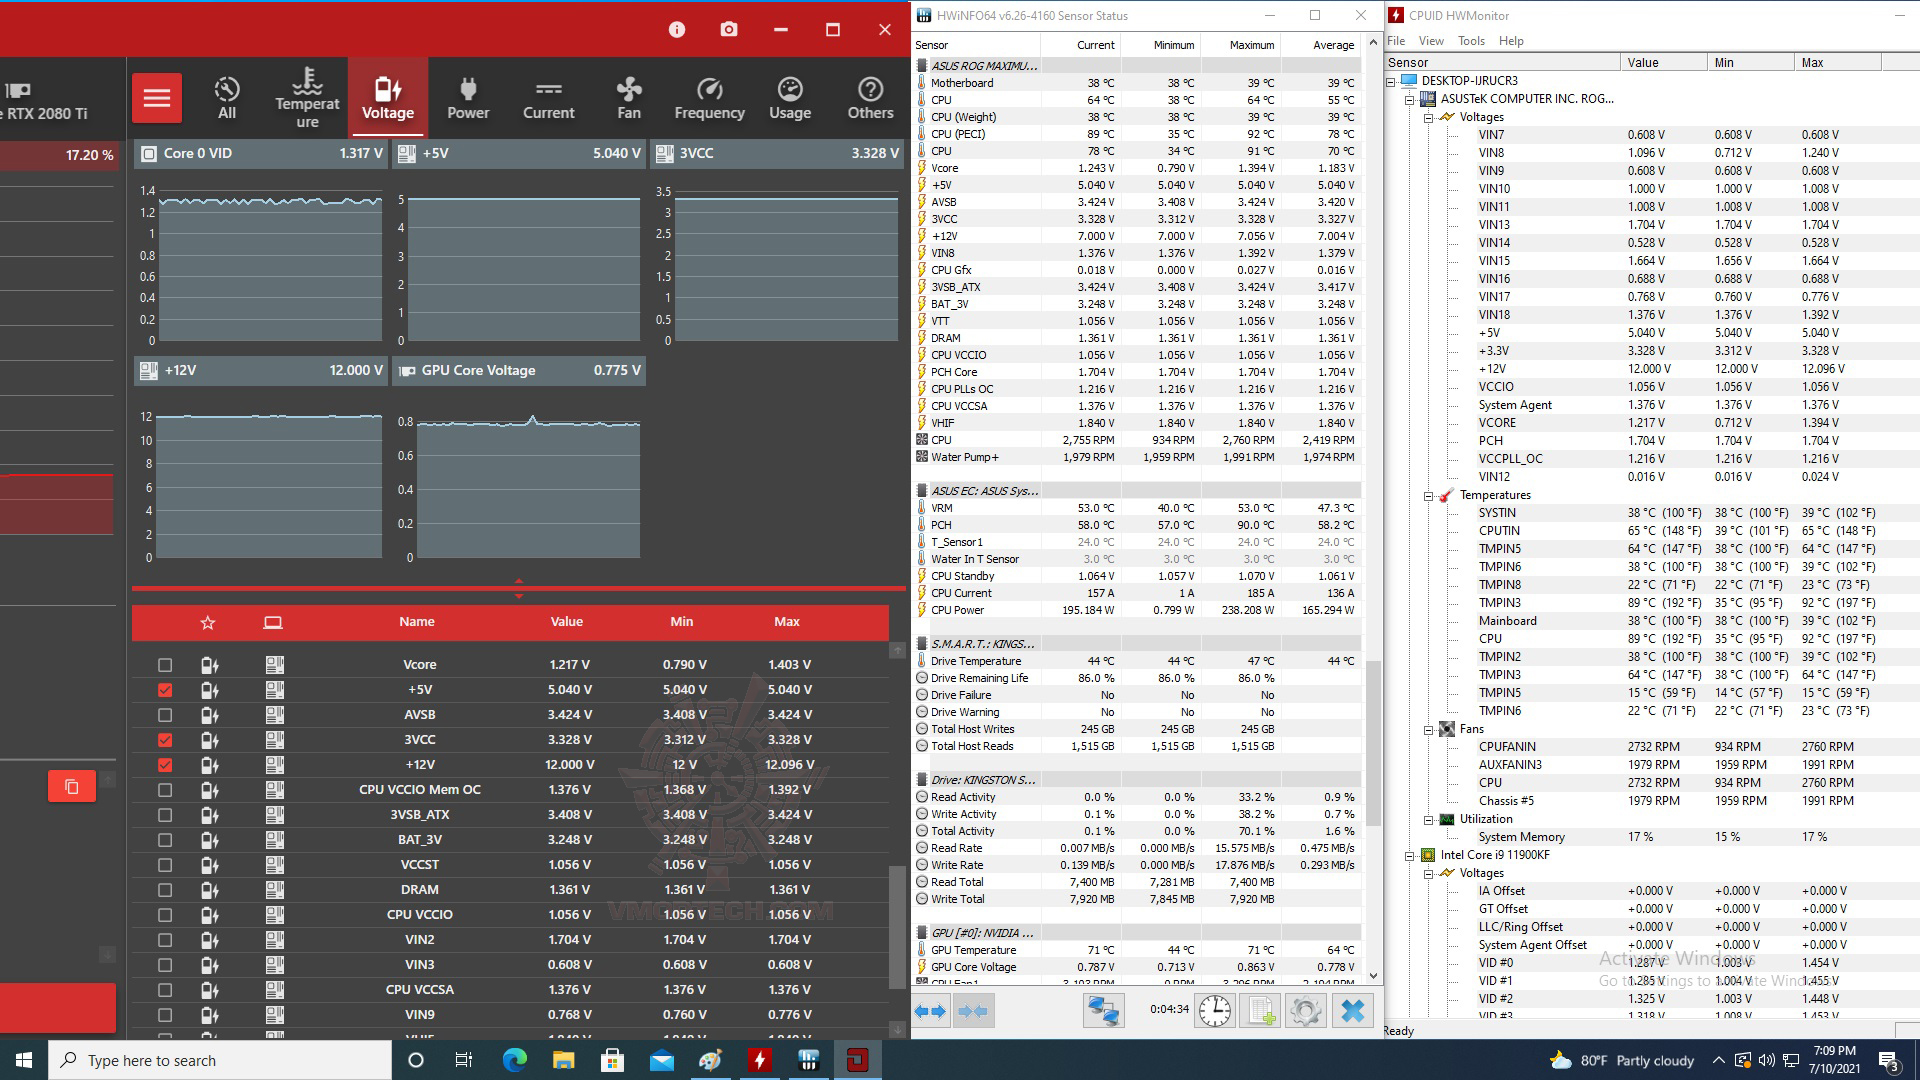This screenshot has width=1920, height=1080.
Task: Open HWiNFO sensor settings gear
Action: pyautogui.click(x=1305, y=1011)
